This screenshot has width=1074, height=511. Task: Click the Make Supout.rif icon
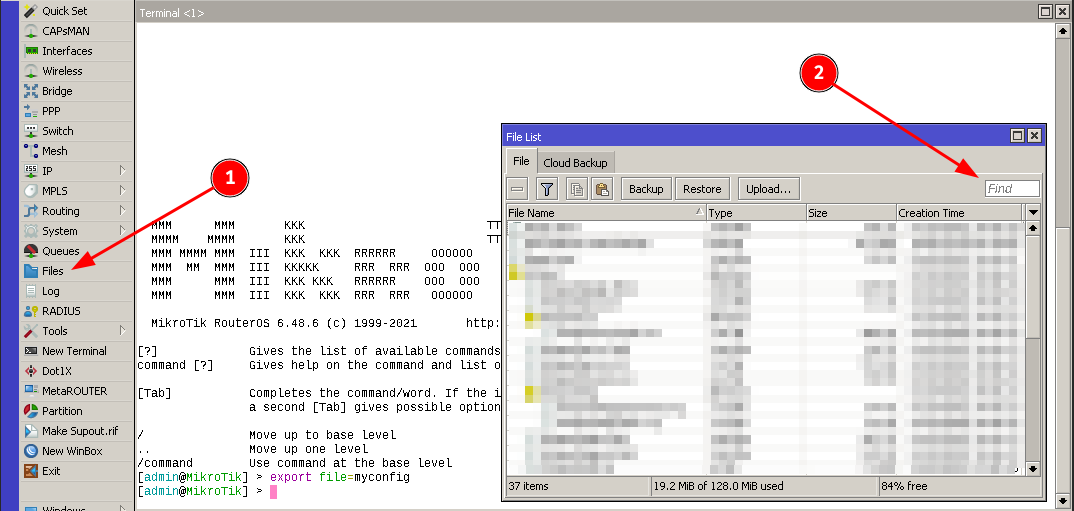pos(30,431)
